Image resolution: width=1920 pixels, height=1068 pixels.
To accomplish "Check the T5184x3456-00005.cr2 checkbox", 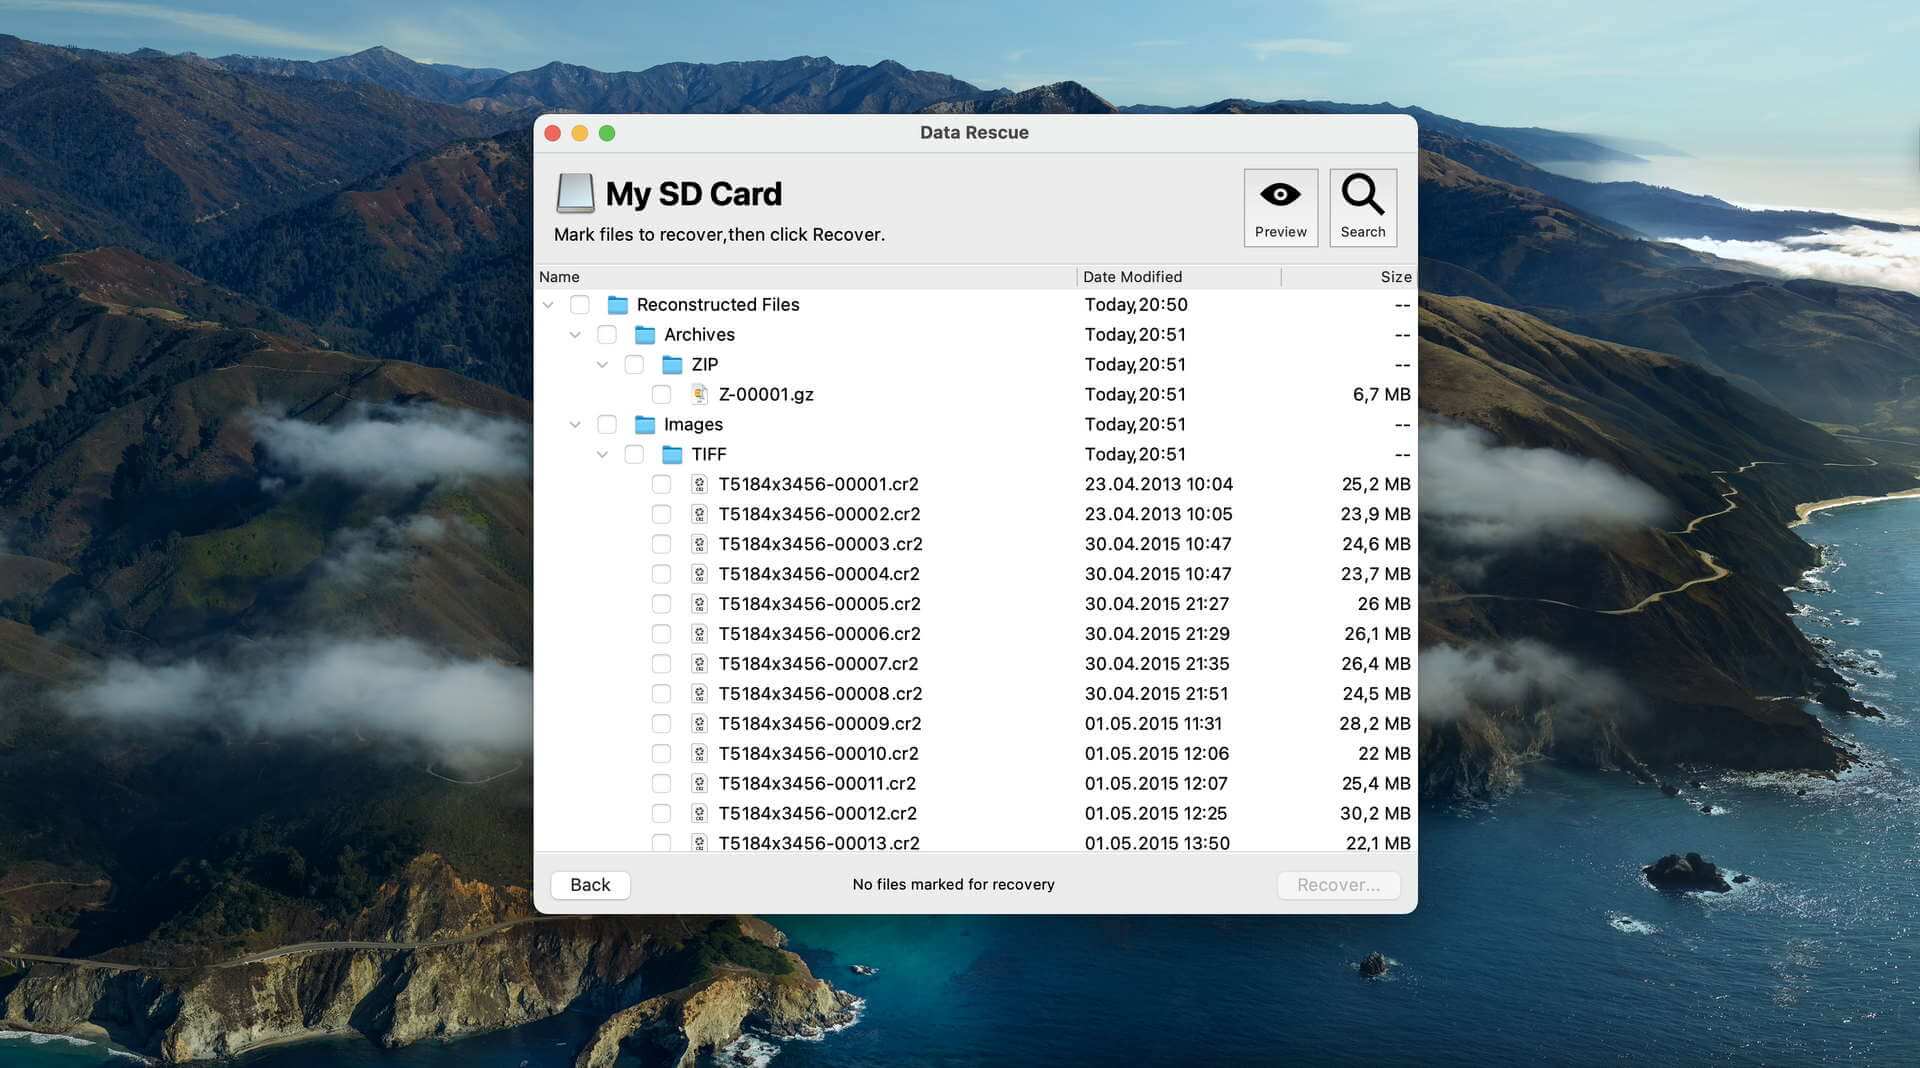I will (x=661, y=604).
